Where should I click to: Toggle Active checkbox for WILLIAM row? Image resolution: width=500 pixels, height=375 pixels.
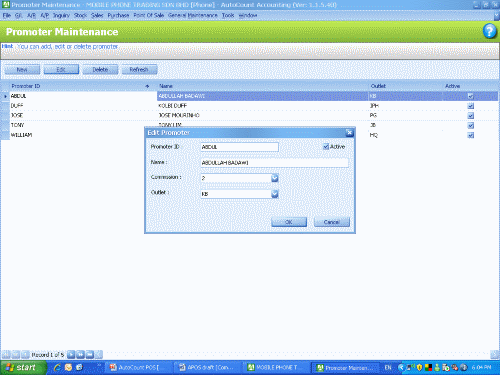(470, 135)
